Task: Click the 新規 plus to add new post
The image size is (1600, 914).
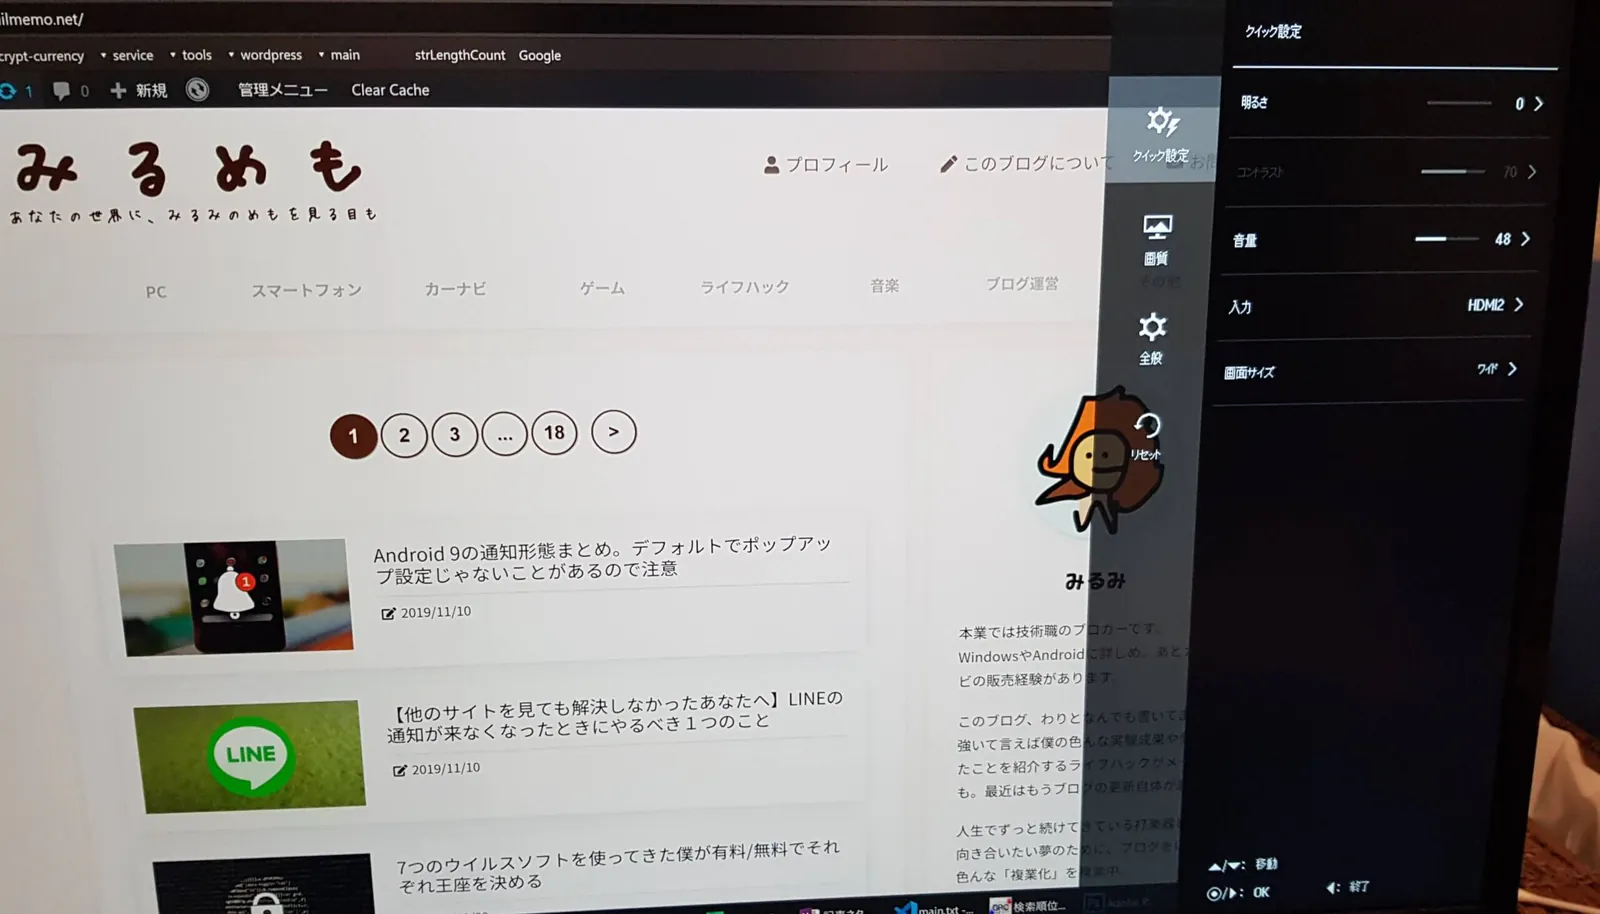Action: point(138,91)
